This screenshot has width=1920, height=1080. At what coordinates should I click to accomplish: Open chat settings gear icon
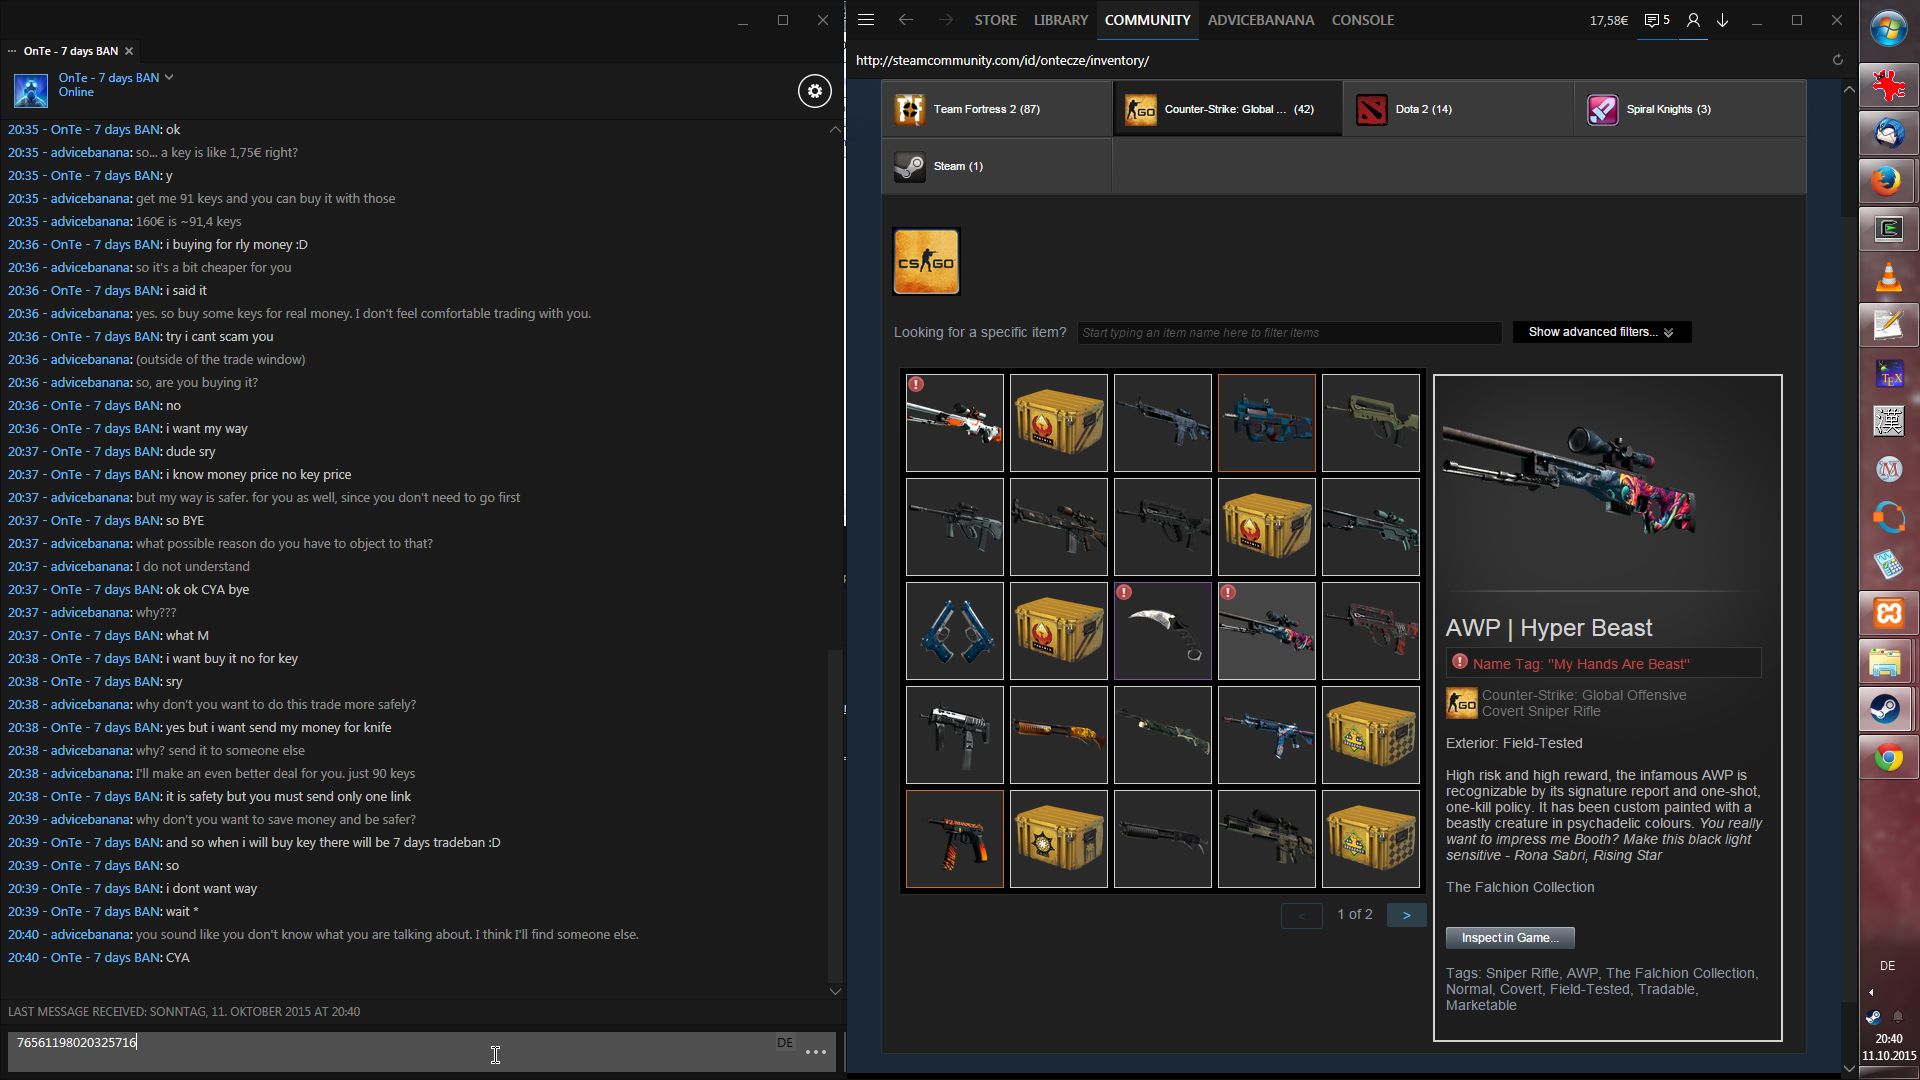click(814, 91)
